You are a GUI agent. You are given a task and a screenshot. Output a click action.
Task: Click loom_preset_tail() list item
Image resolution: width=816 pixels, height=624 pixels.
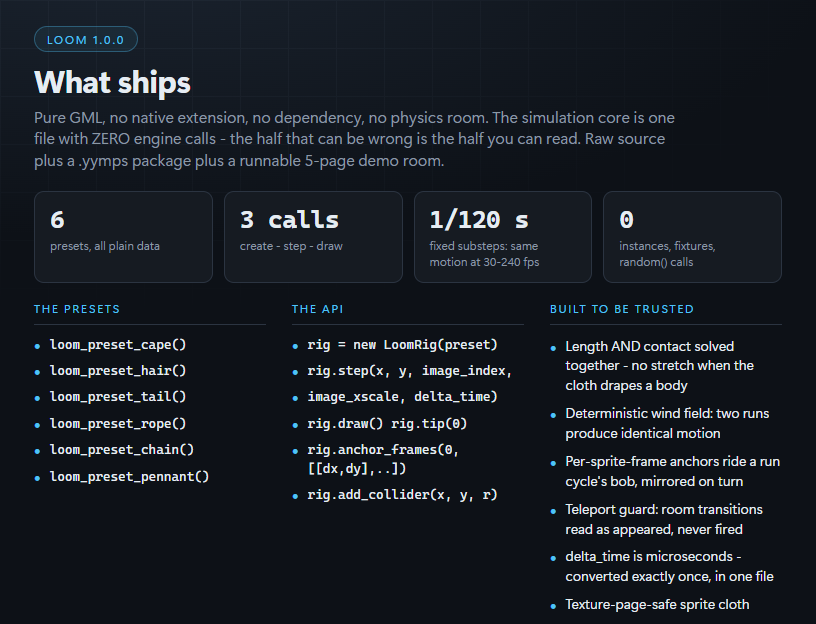click(118, 397)
